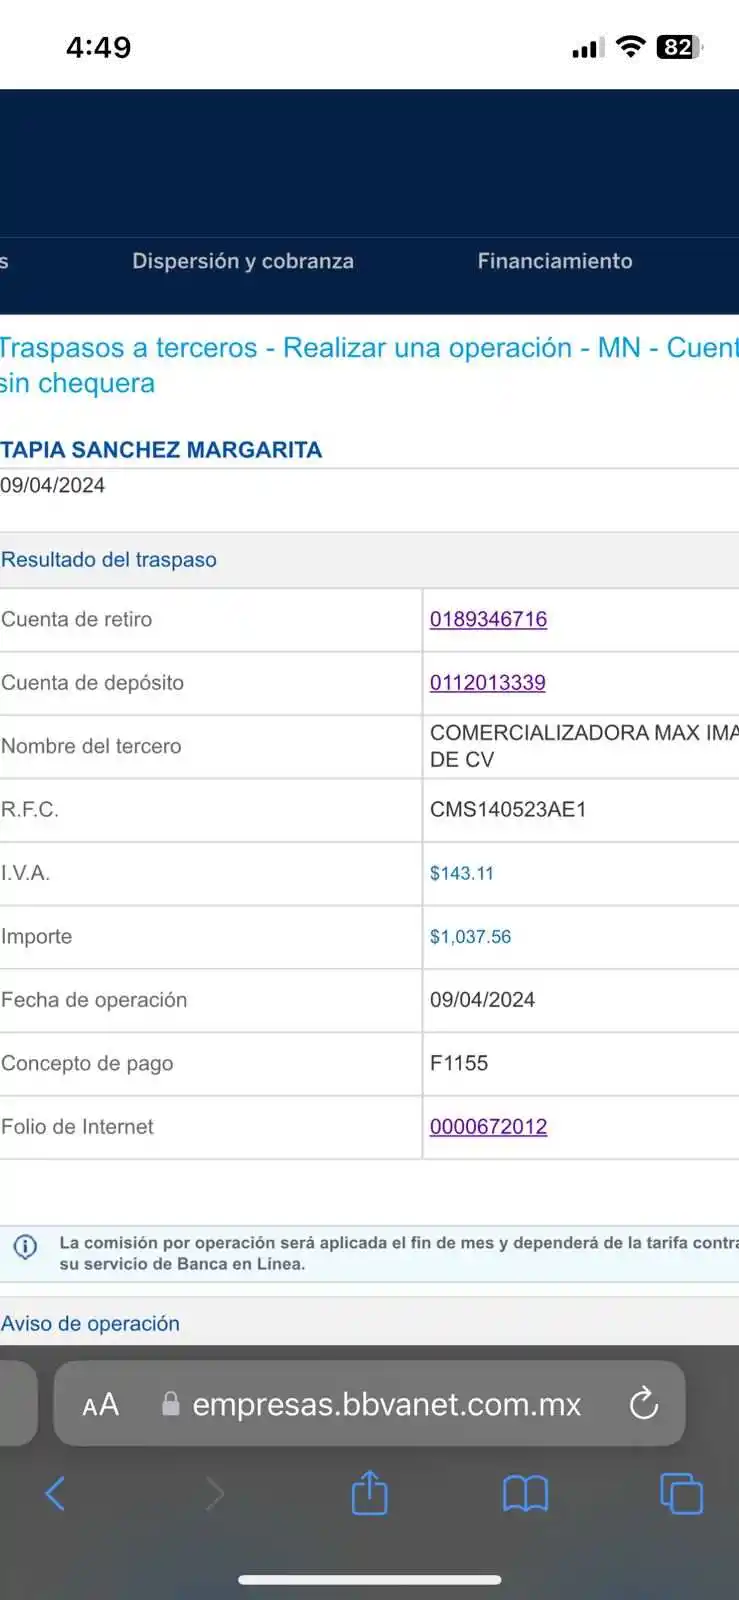The image size is (739, 1600).
Task: Tap the Wi-Fi status icon
Action: (631, 47)
